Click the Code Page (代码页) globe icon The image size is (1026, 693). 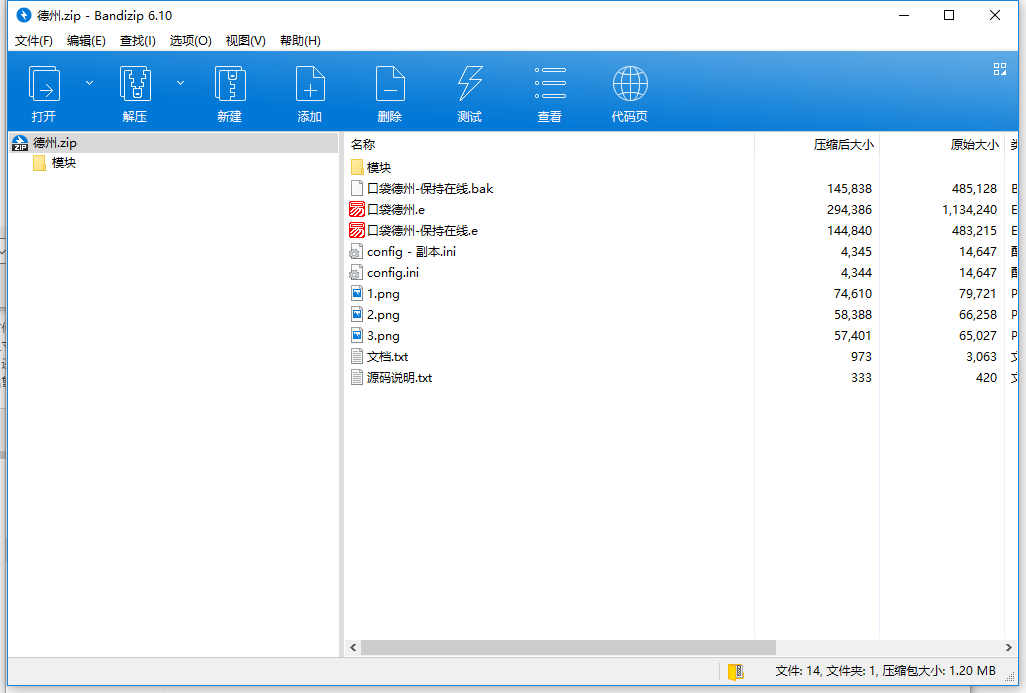click(630, 84)
